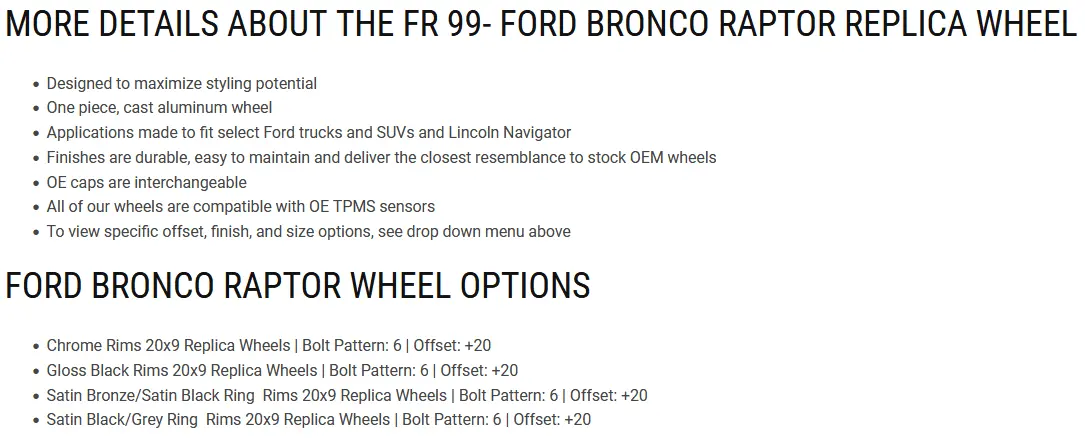Click the bullet point before 'Chrome Rims'
Screen dimensions: 1085x438
36,346
